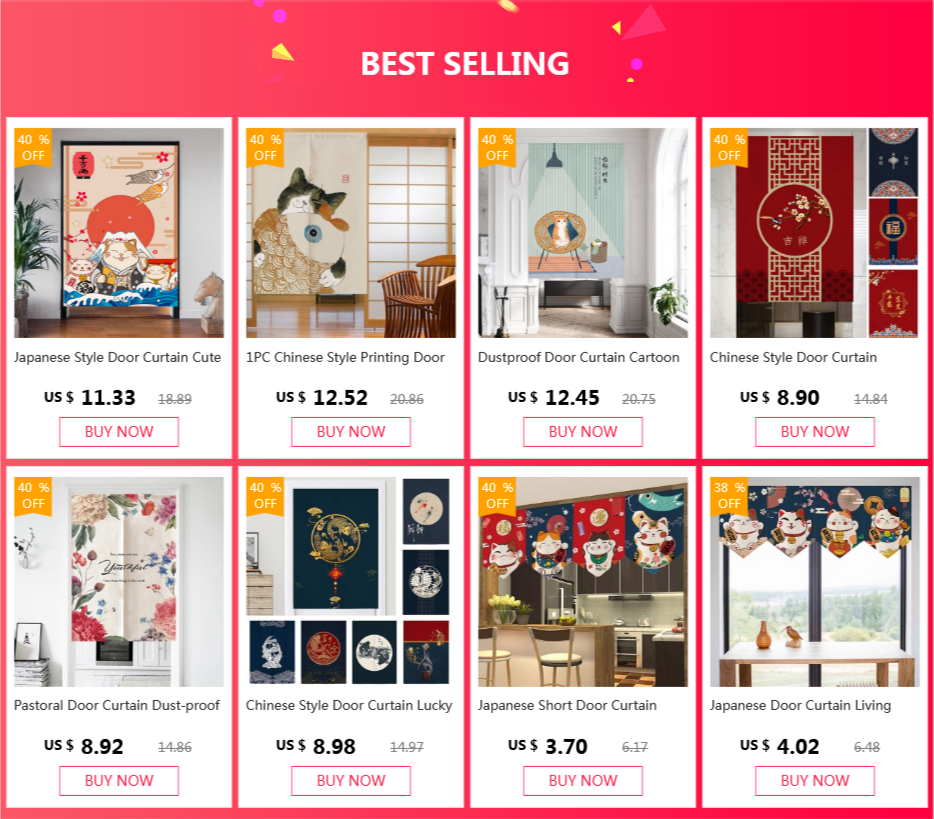Click Buy Now for Japanese Style Door Curtain Cute
The width and height of the screenshot is (934, 819).
point(119,432)
